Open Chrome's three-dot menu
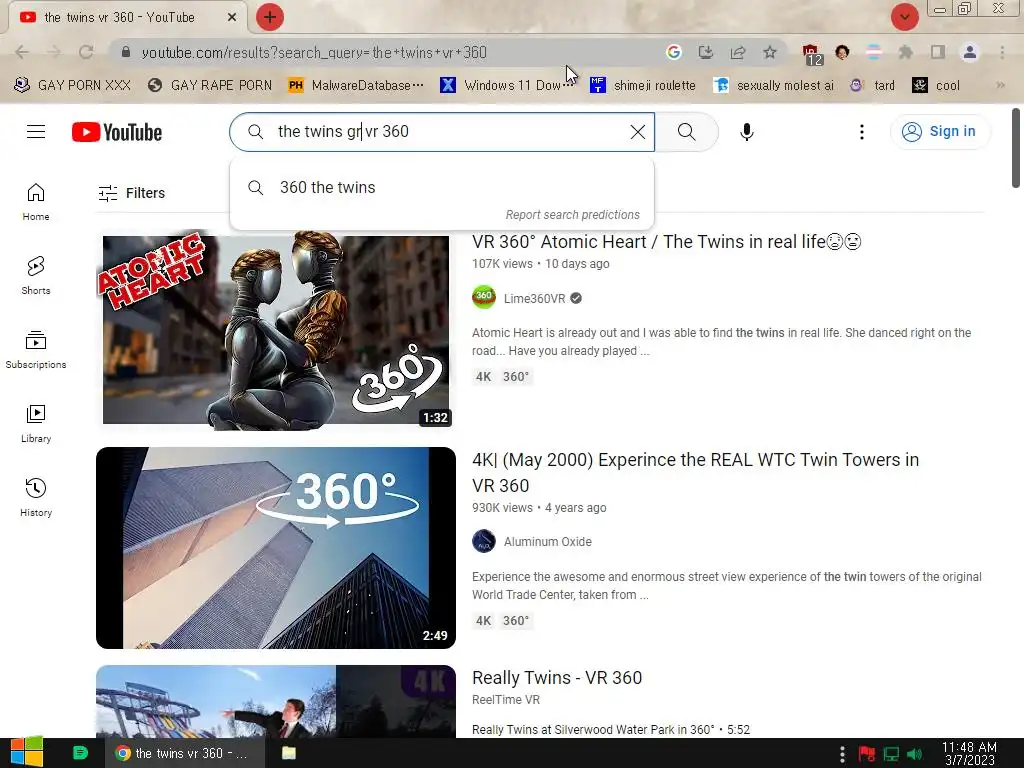The image size is (1024, 768). 1002,52
